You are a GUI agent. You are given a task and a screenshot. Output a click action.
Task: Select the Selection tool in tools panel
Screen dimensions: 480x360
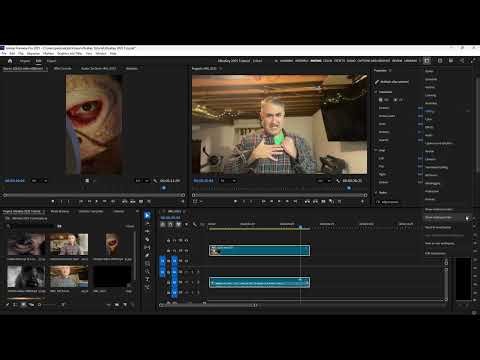point(147,216)
